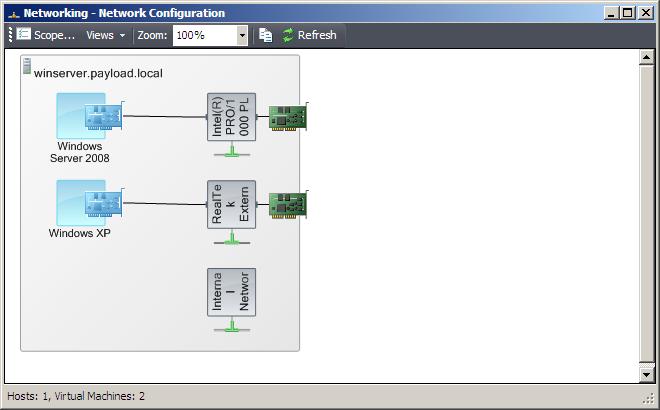This screenshot has height=410, width=660.
Task: Click the vertical scrollbar up arrow
Action: click(646, 57)
